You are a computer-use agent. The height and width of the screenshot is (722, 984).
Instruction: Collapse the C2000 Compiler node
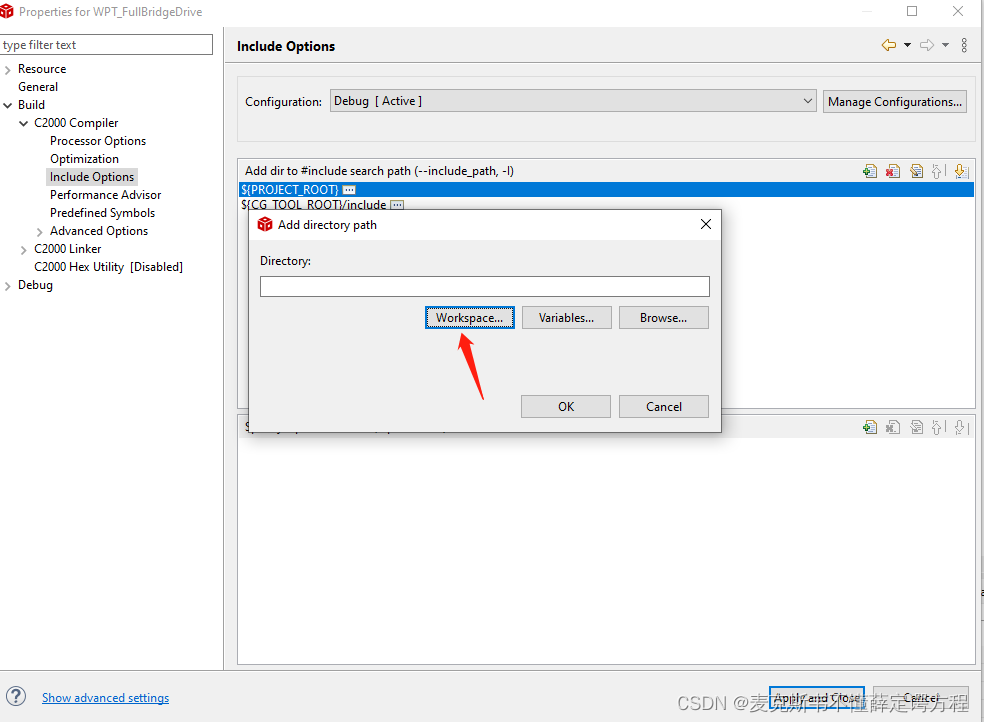pyautogui.click(x=24, y=124)
